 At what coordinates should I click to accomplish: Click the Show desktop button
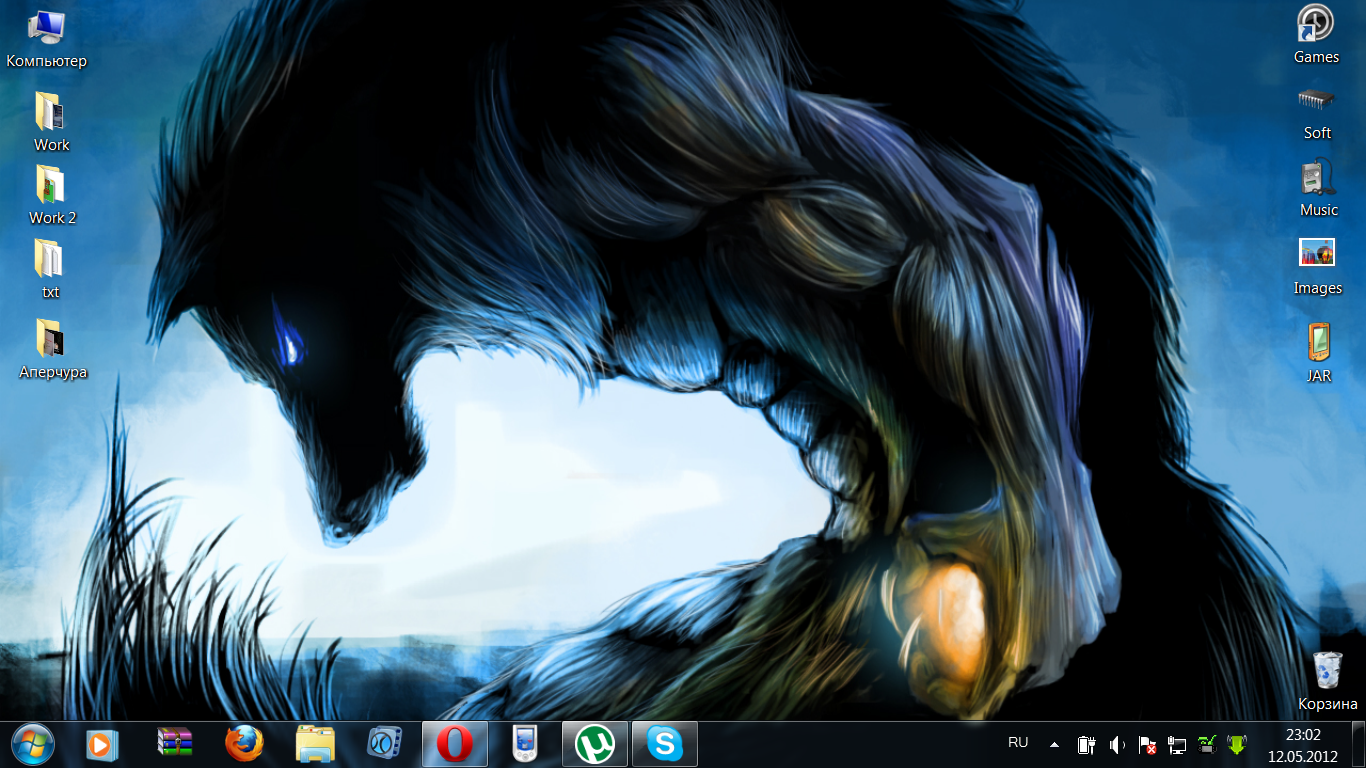click(1358, 744)
